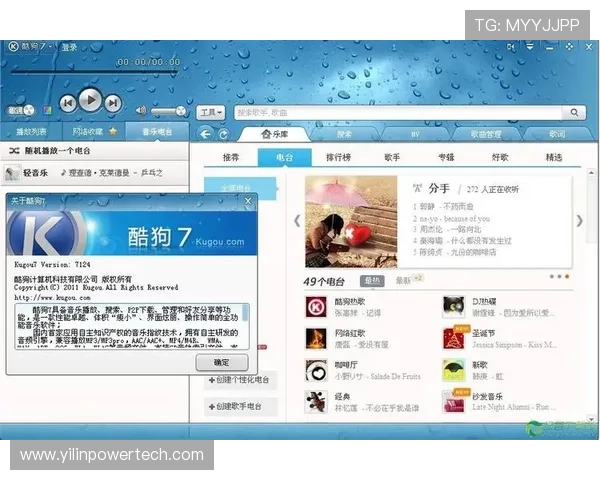Click the sound effect button left of previous
The height and width of the screenshot is (480, 600).
pyautogui.click(x=21, y=110)
